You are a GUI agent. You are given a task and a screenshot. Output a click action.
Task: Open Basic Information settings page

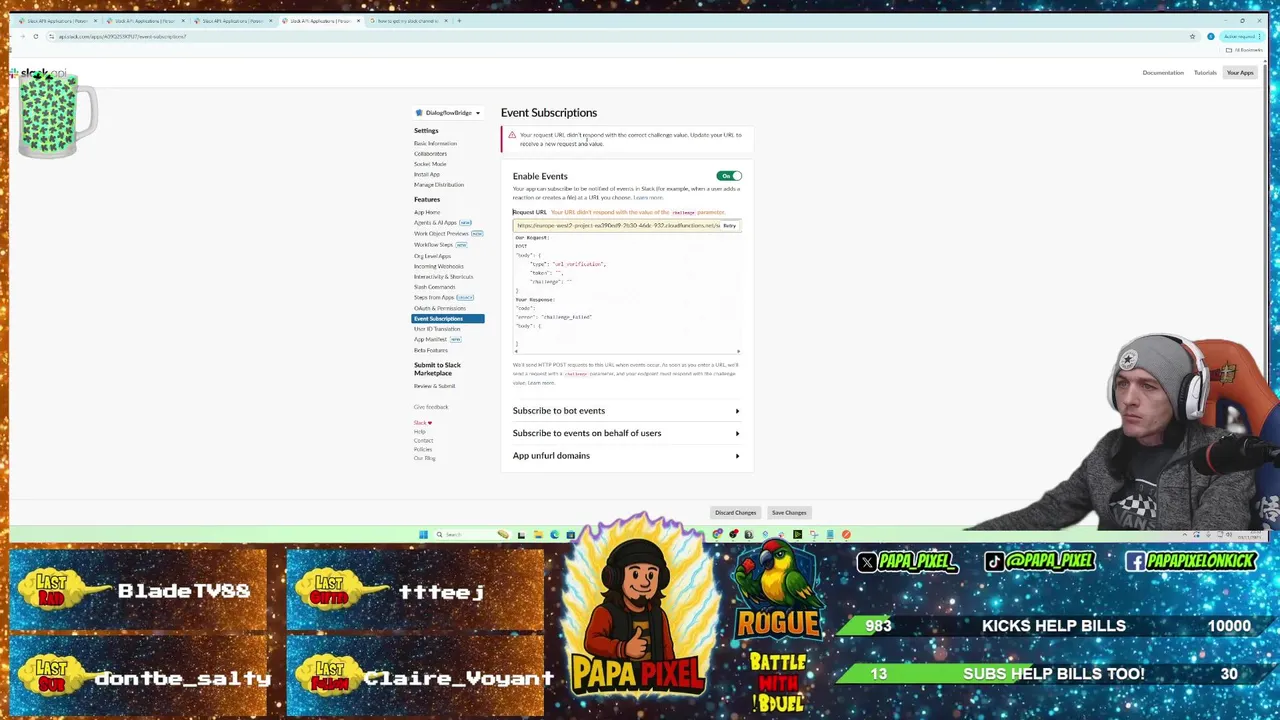pos(435,144)
